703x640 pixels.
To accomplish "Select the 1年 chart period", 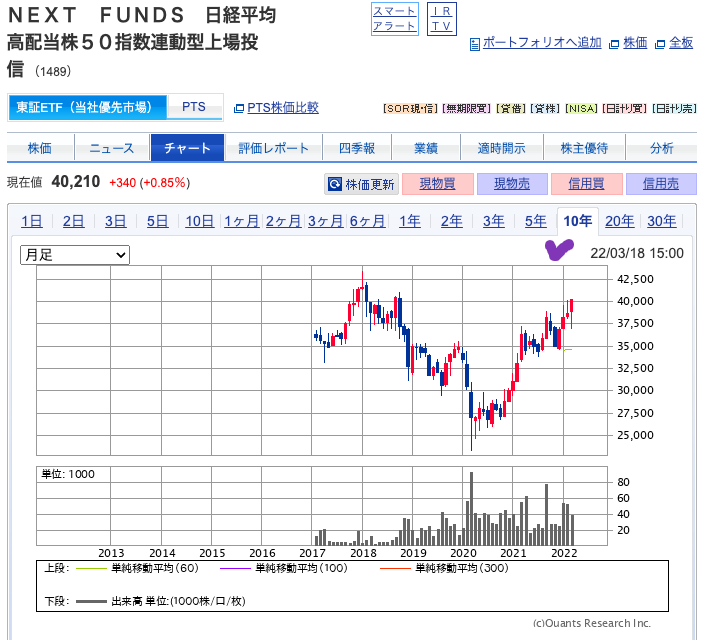I will pos(410,221).
